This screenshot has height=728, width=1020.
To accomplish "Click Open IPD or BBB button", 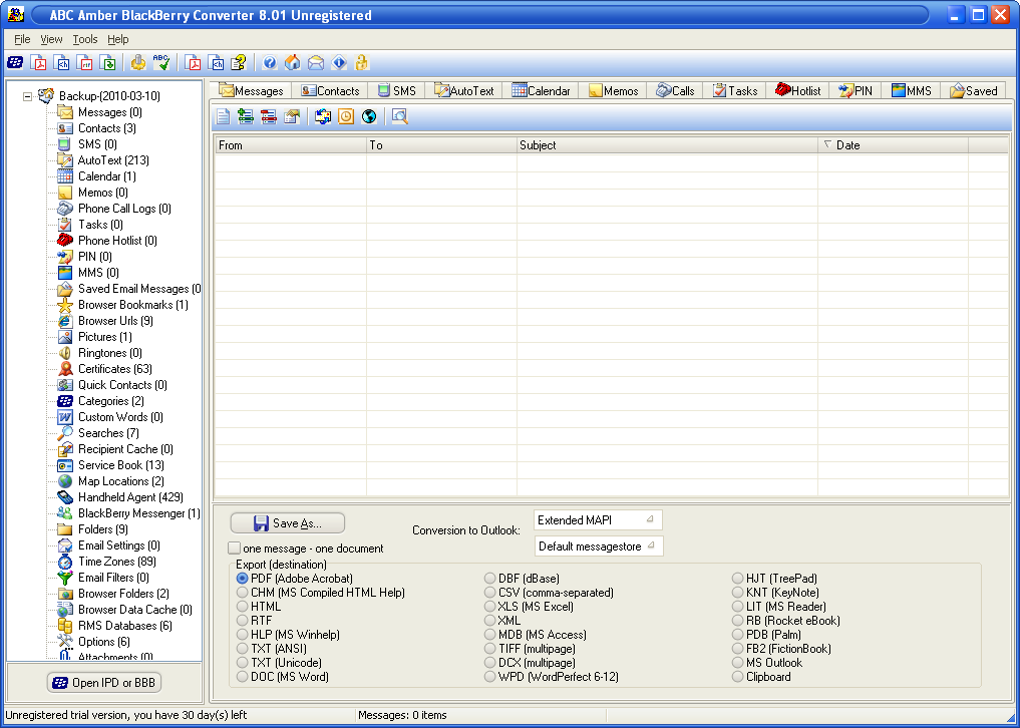I will 104,683.
